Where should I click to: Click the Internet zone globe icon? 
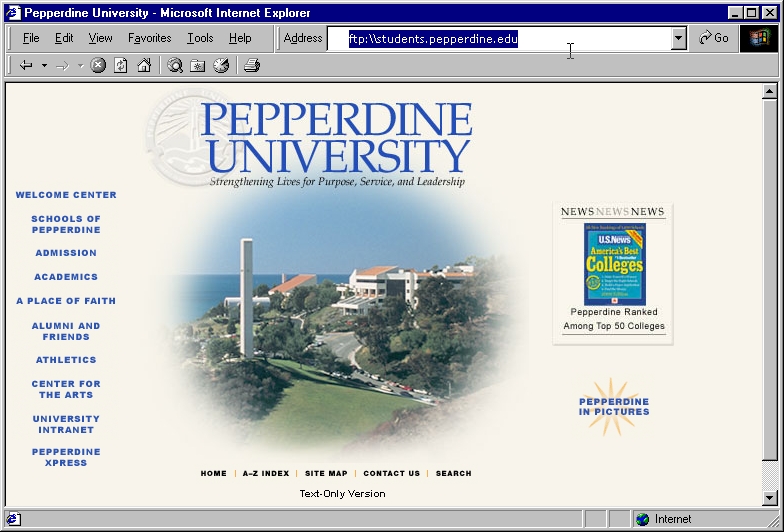click(x=642, y=520)
